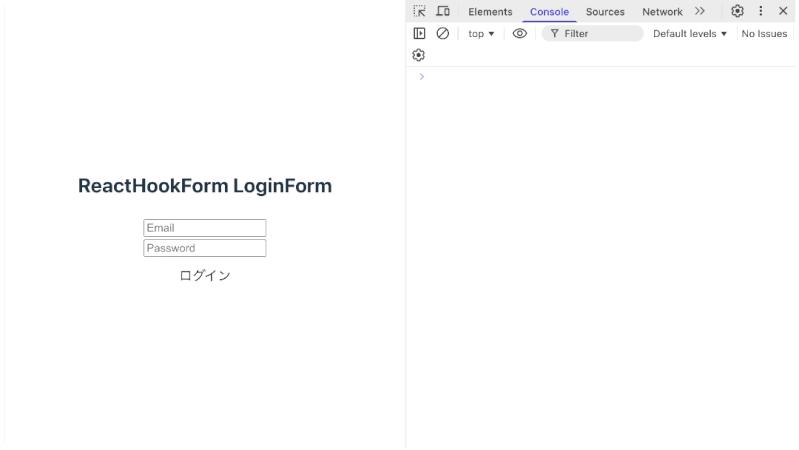This screenshot has width=799, height=450.
Task: Show the console sidebar panel
Action: pyautogui.click(x=420, y=33)
